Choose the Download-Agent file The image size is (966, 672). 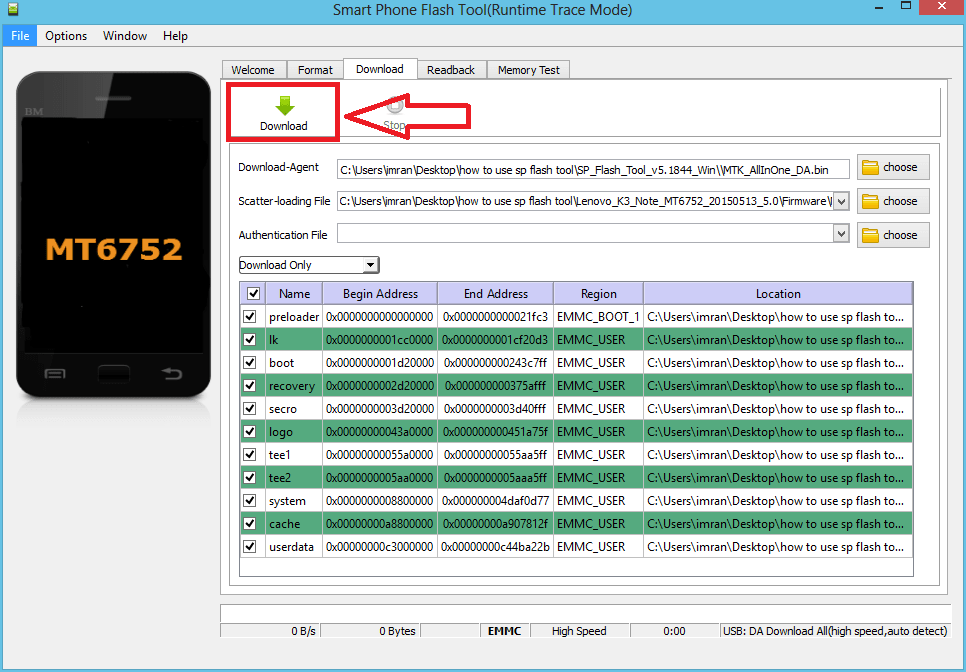893,168
